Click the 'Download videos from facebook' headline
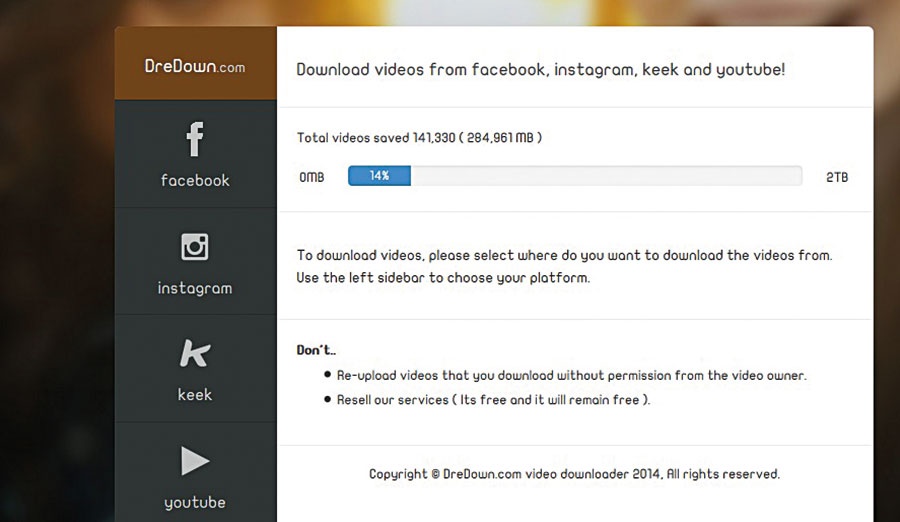The height and width of the screenshot is (522, 900). click(x=541, y=70)
